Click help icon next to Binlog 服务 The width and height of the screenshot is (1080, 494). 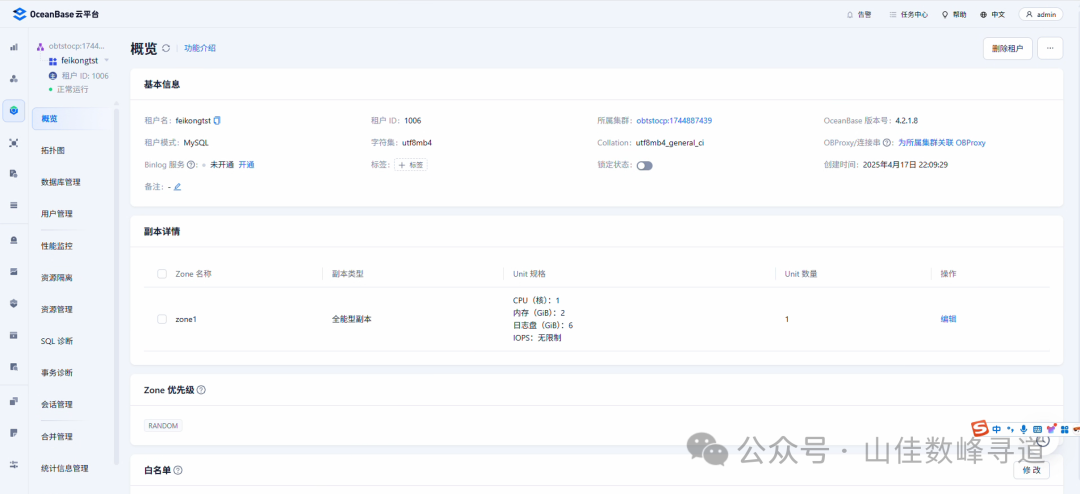(x=192, y=165)
